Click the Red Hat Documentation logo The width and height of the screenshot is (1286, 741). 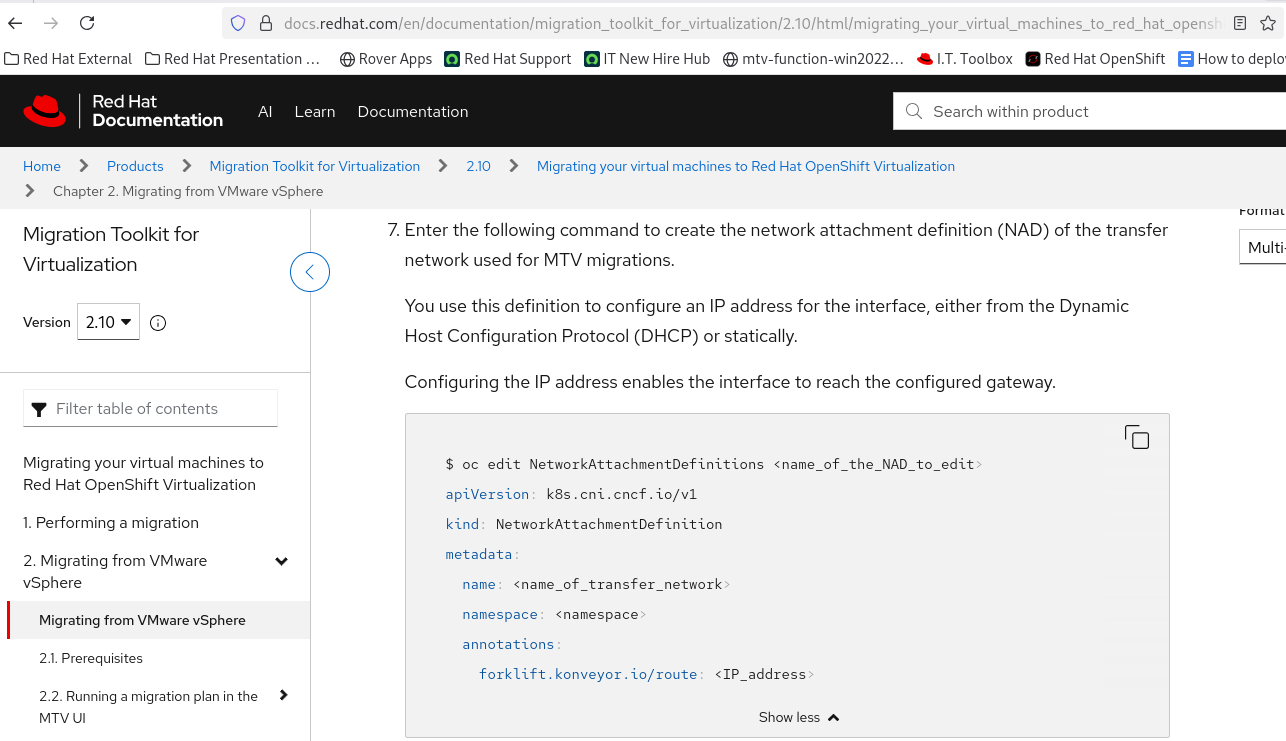(x=123, y=111)
